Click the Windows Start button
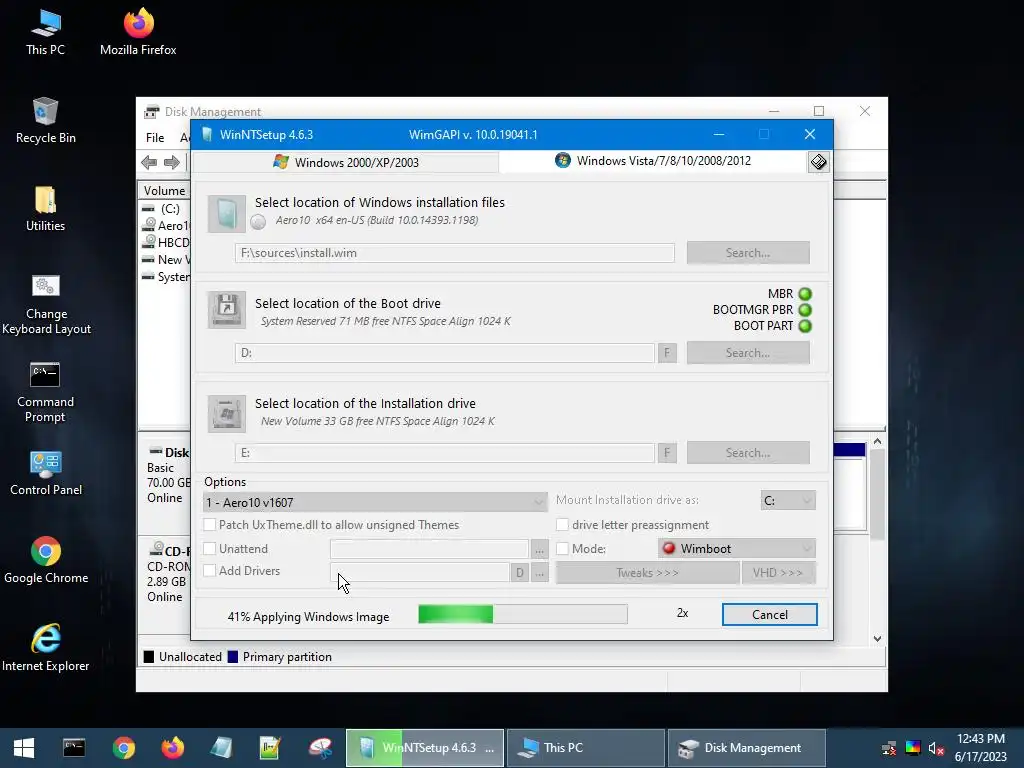The image size is (1024, 768). pos(24,748)
